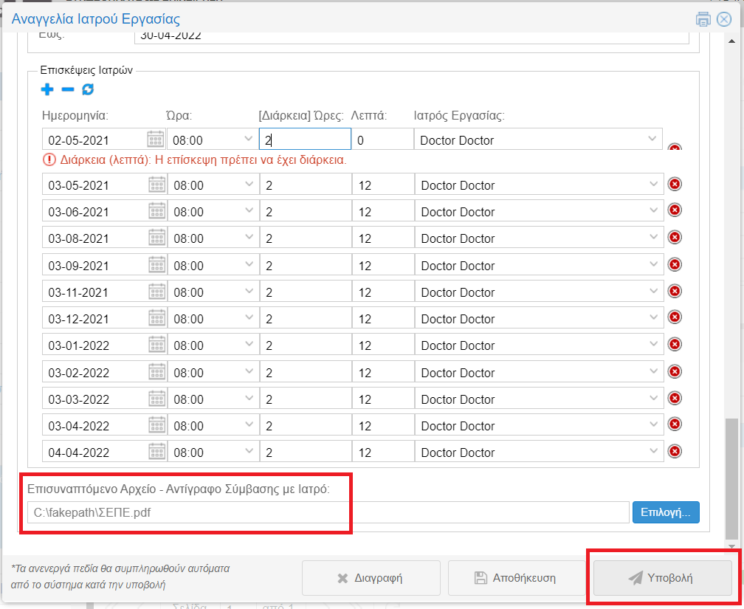Delete the 03-02-2022 visit row
The height and width of the screenshot is (609, 744).
point(675,371)
